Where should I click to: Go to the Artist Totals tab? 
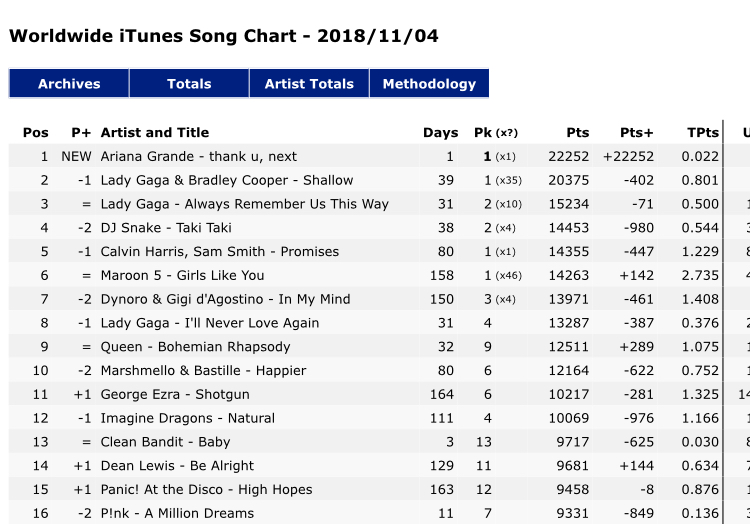point(309,84)
